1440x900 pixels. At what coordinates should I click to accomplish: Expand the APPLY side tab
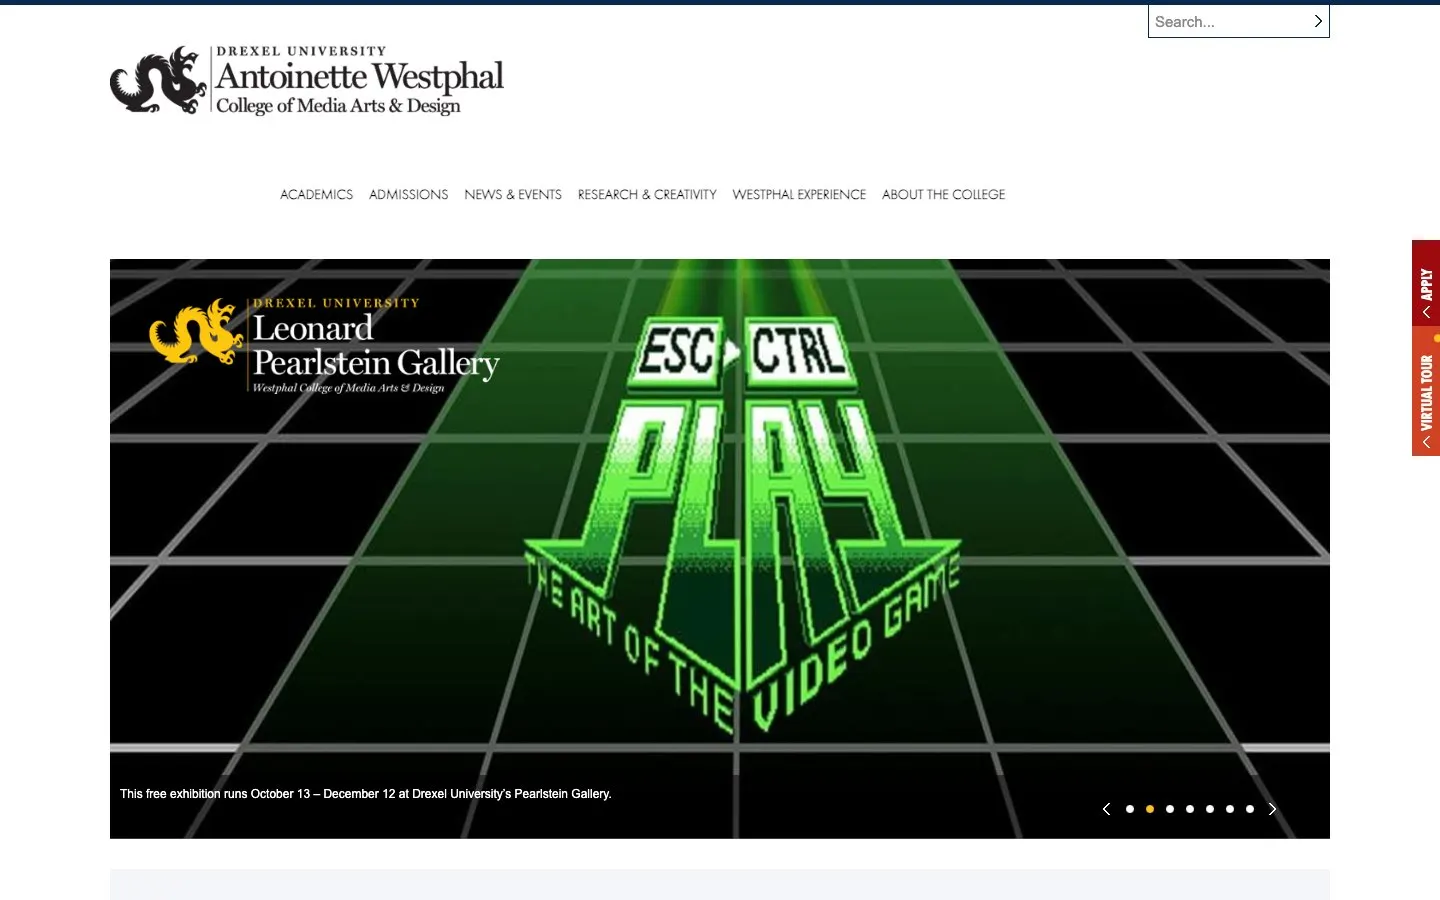[1426, 283]
